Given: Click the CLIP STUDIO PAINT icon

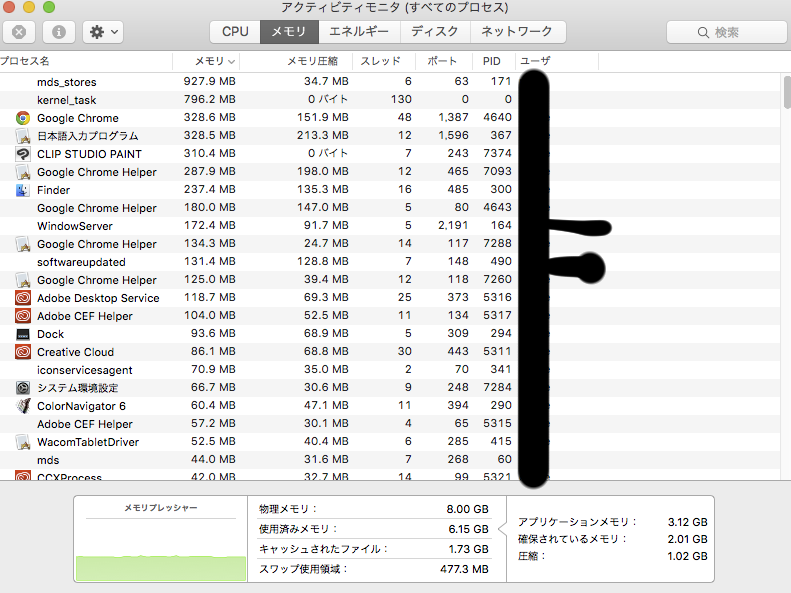Looking at the screenshot, I should tap(23, 154).
